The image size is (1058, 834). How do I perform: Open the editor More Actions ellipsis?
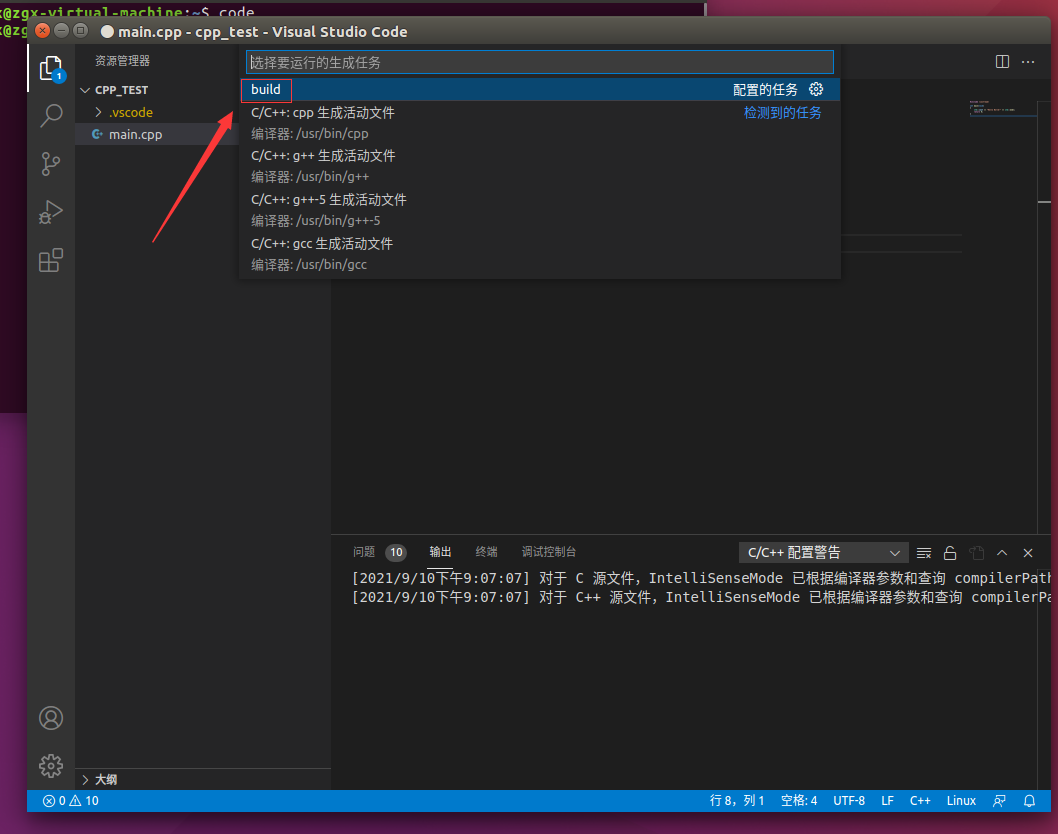click(x=1028, y=61)
